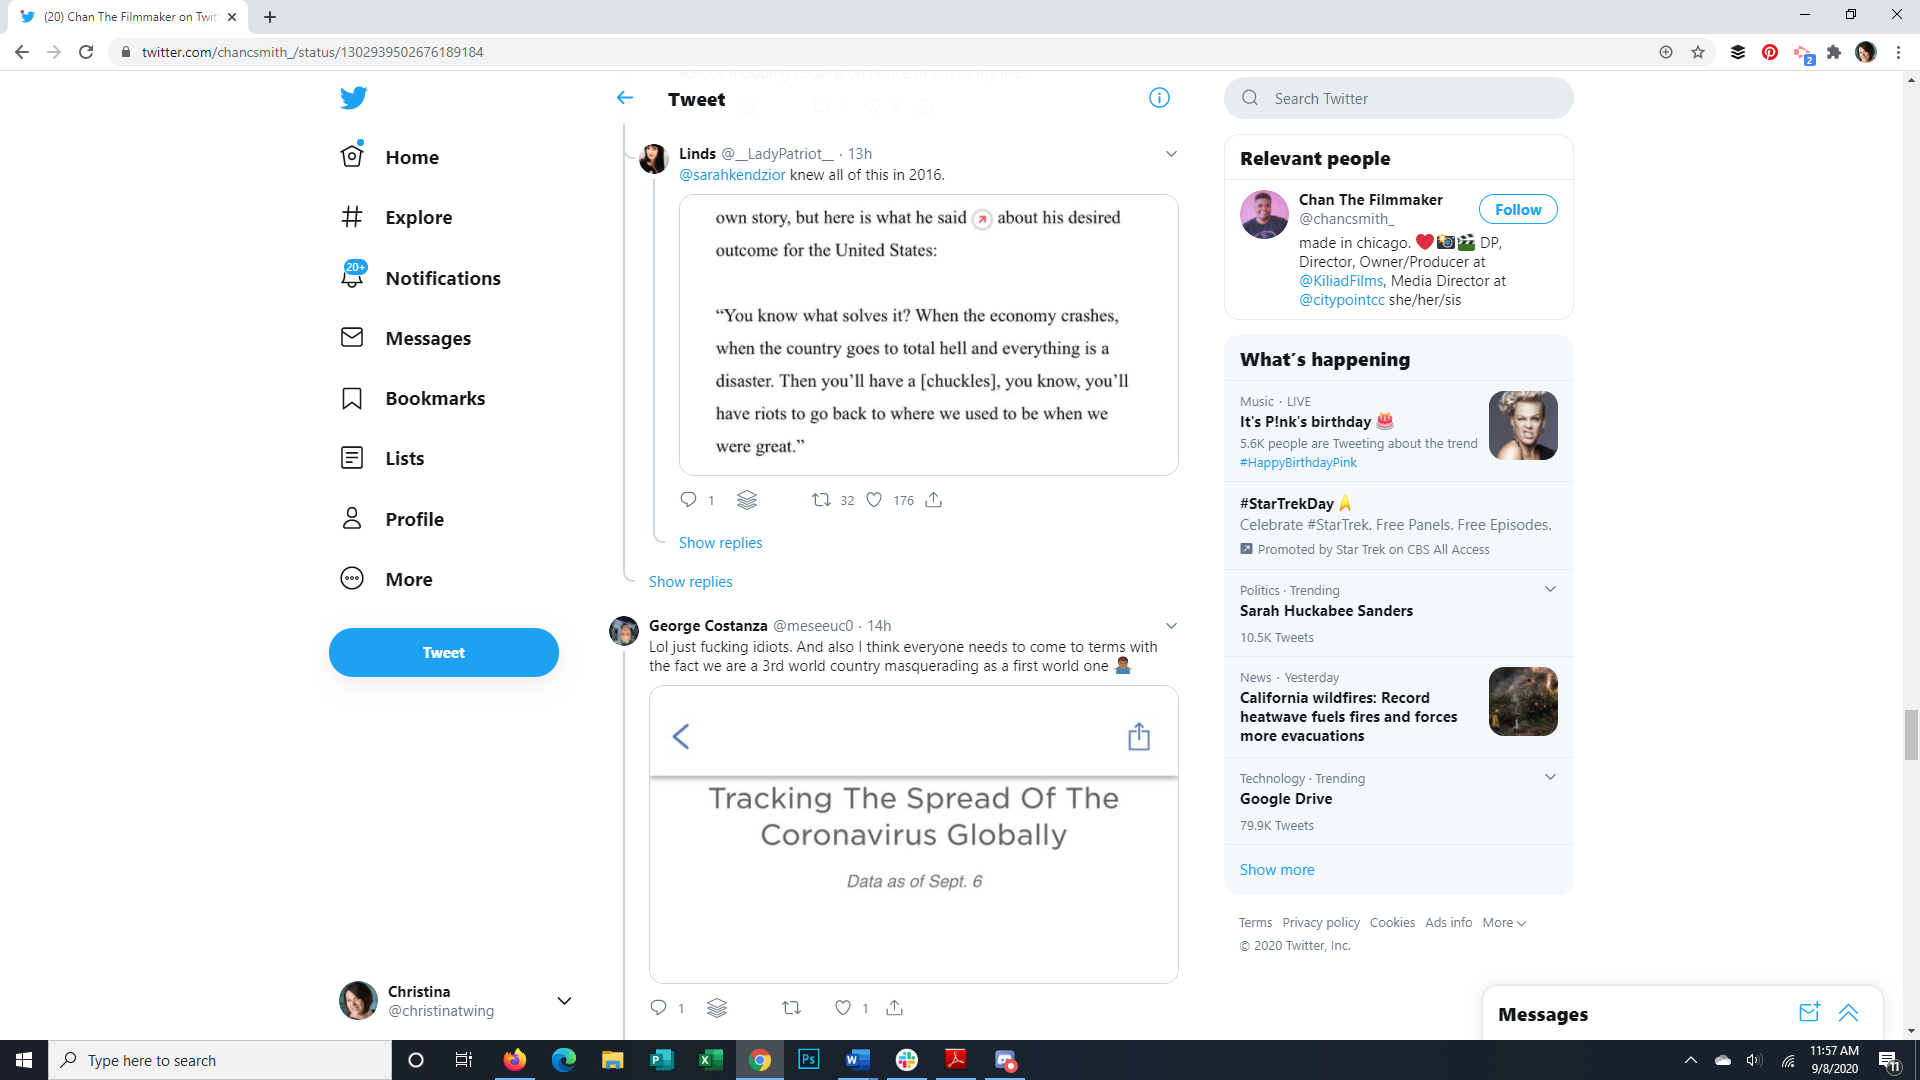Open the options chevron on Linds' tweet
Image resolution: width=1920 pixels, height=1080 pixels.
tap(1171, 154)
